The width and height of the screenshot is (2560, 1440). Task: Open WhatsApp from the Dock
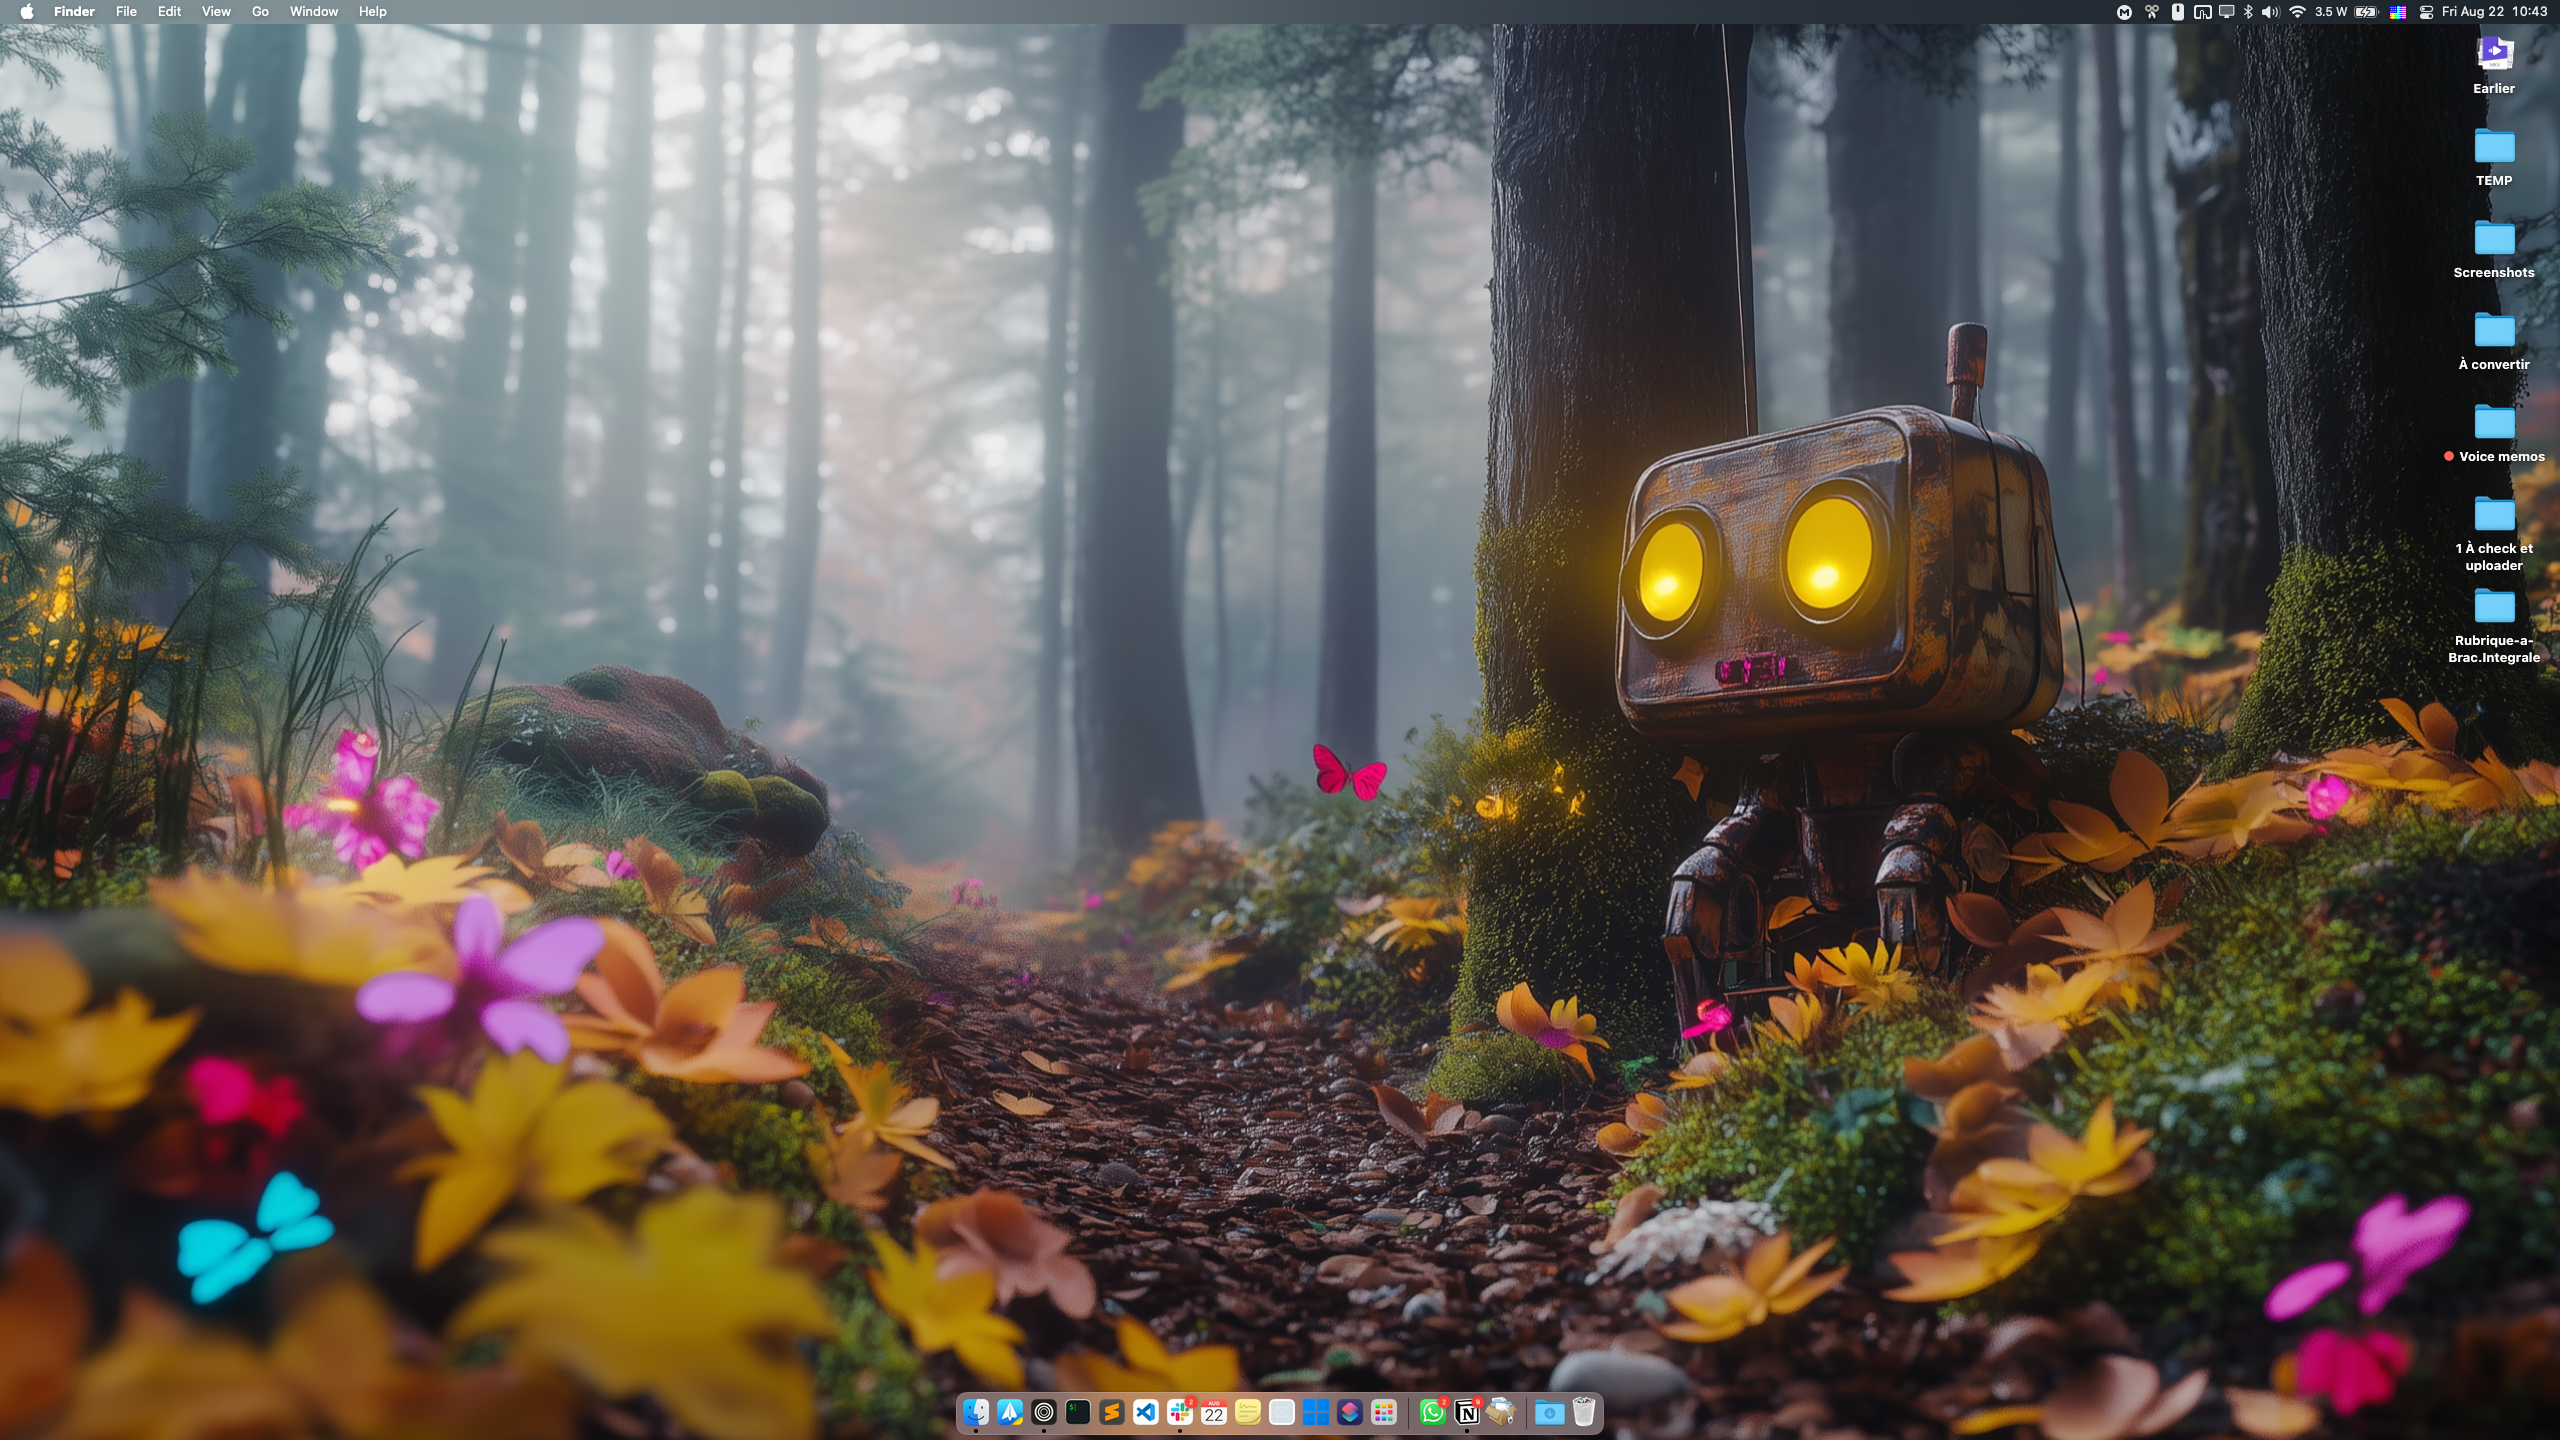pyautogui.click(x=1432, y=1412)
